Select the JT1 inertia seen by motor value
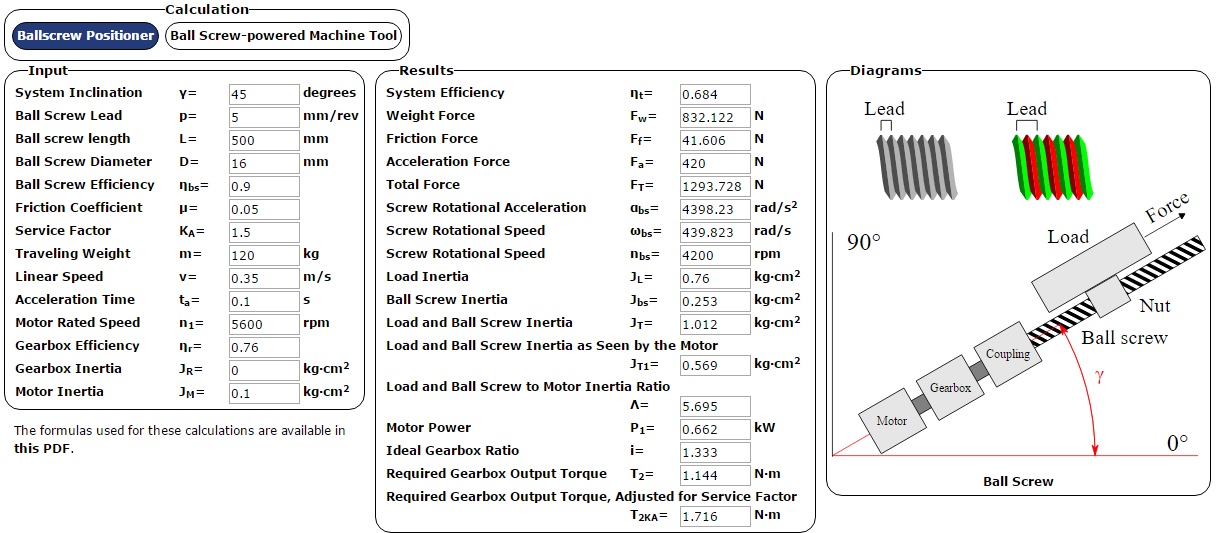 [x=715, y=365]
